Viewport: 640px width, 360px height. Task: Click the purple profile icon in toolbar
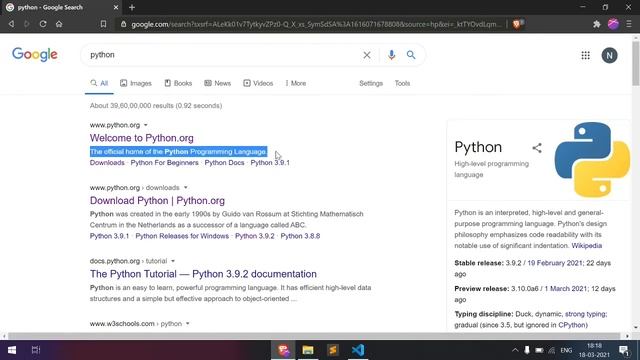(x=613, y=24)
